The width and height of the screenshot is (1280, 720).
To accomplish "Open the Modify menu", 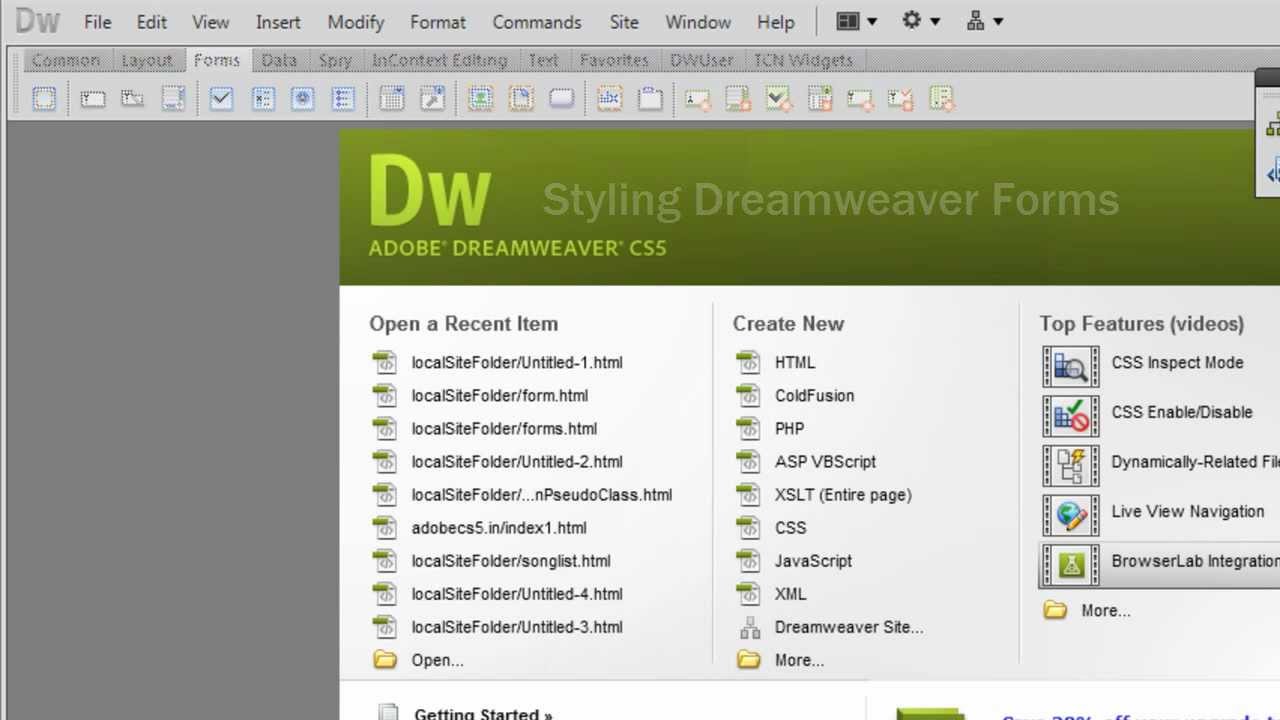I will tap(356, 22).
